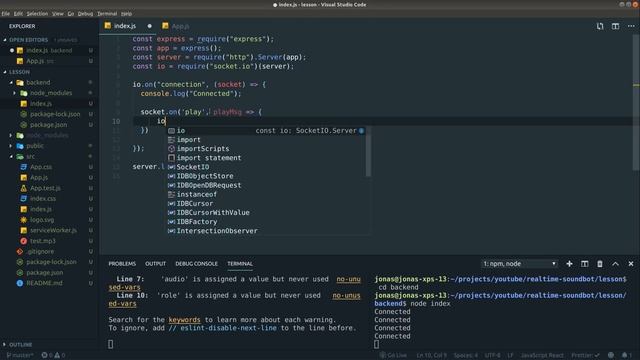
Task: Click the feedback smiley in status bar
Action: (x=611, y=355)
